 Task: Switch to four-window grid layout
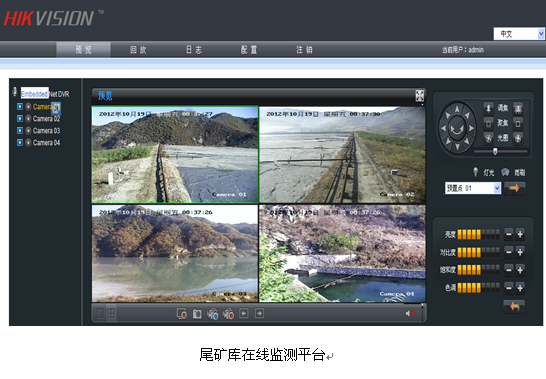tap(111, 314)
